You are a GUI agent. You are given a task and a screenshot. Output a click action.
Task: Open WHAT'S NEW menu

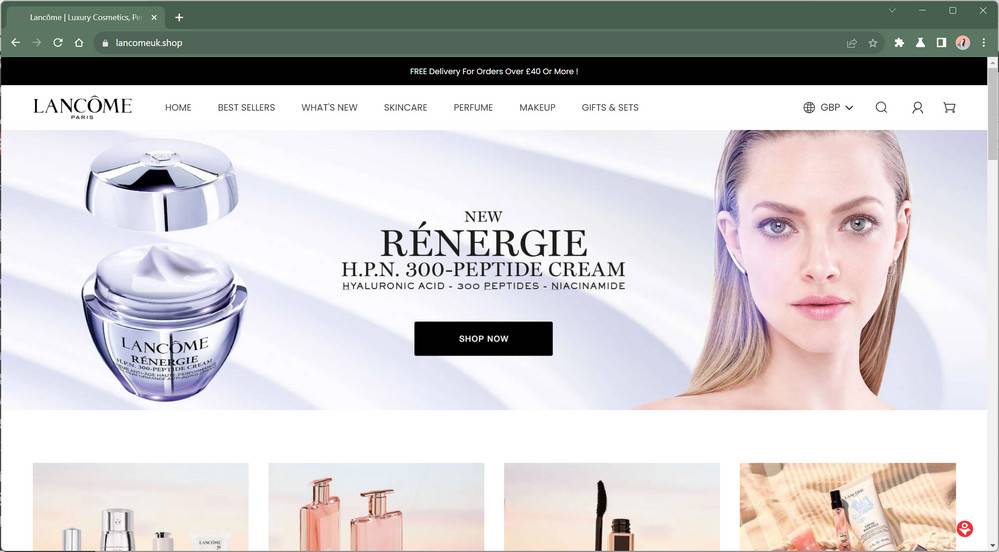pyautogui.click(x=329, y=107)
